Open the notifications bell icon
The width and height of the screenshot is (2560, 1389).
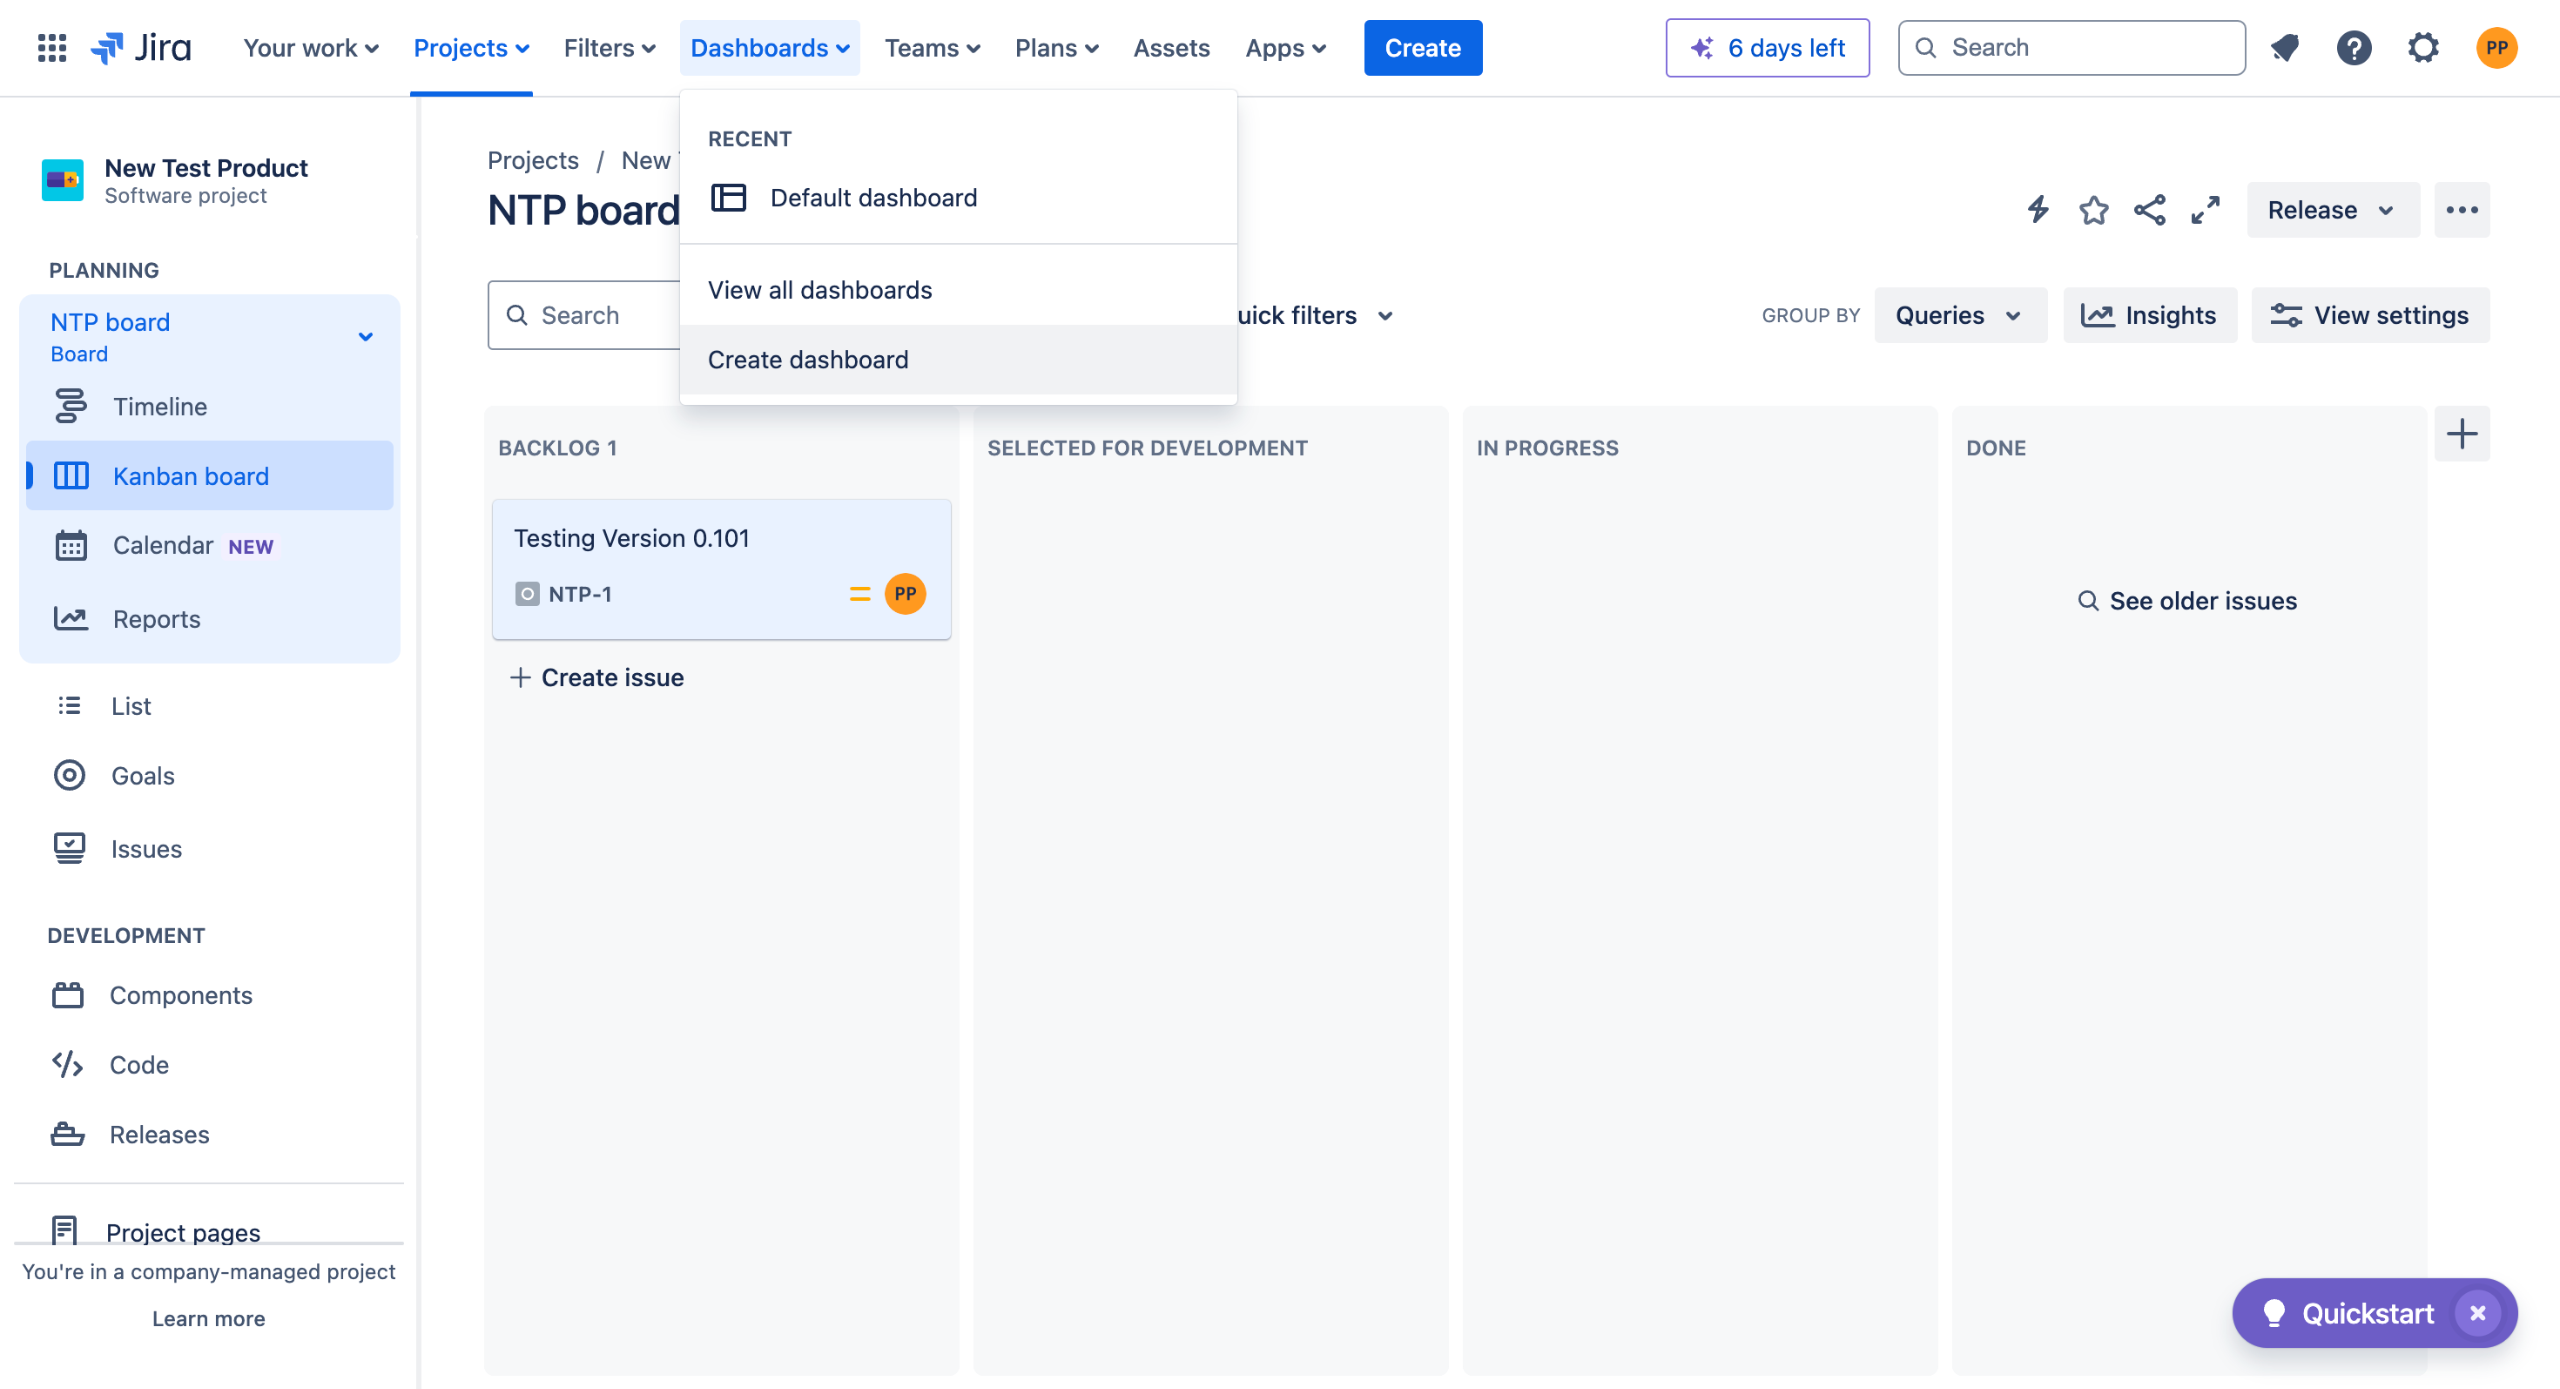2285,48
